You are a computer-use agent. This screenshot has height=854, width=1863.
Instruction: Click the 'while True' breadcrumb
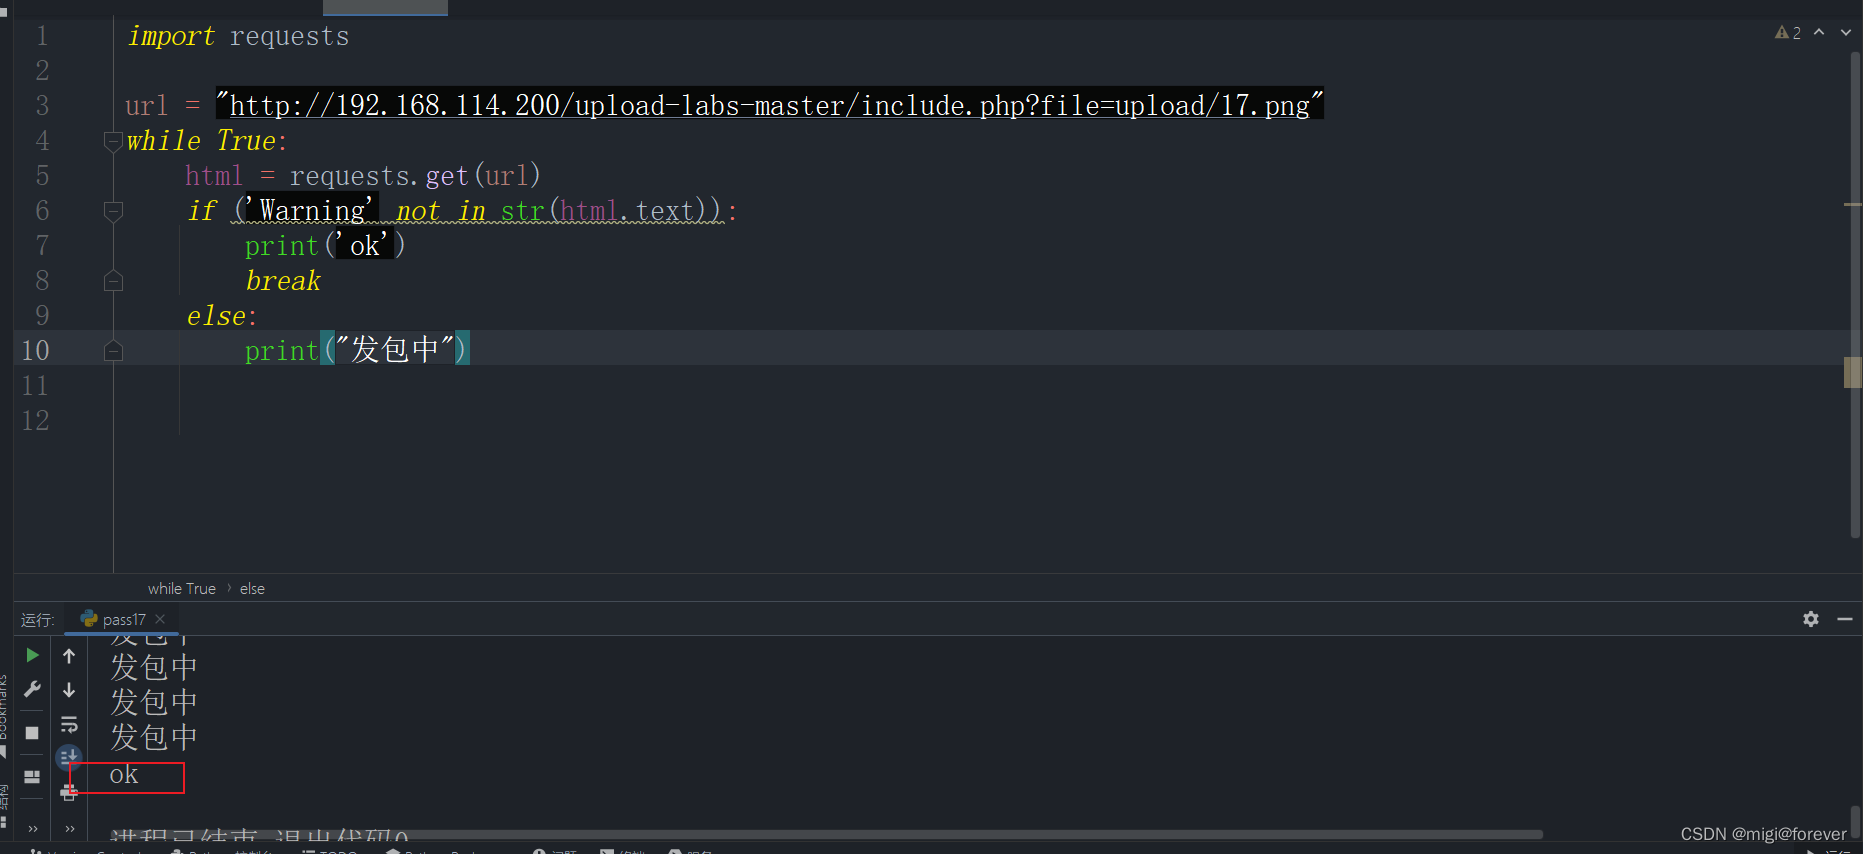point(181,588)
